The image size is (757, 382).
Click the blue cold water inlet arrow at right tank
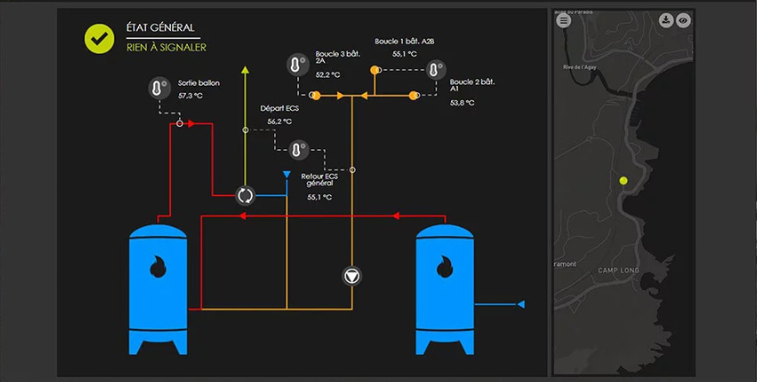point(521,304)
